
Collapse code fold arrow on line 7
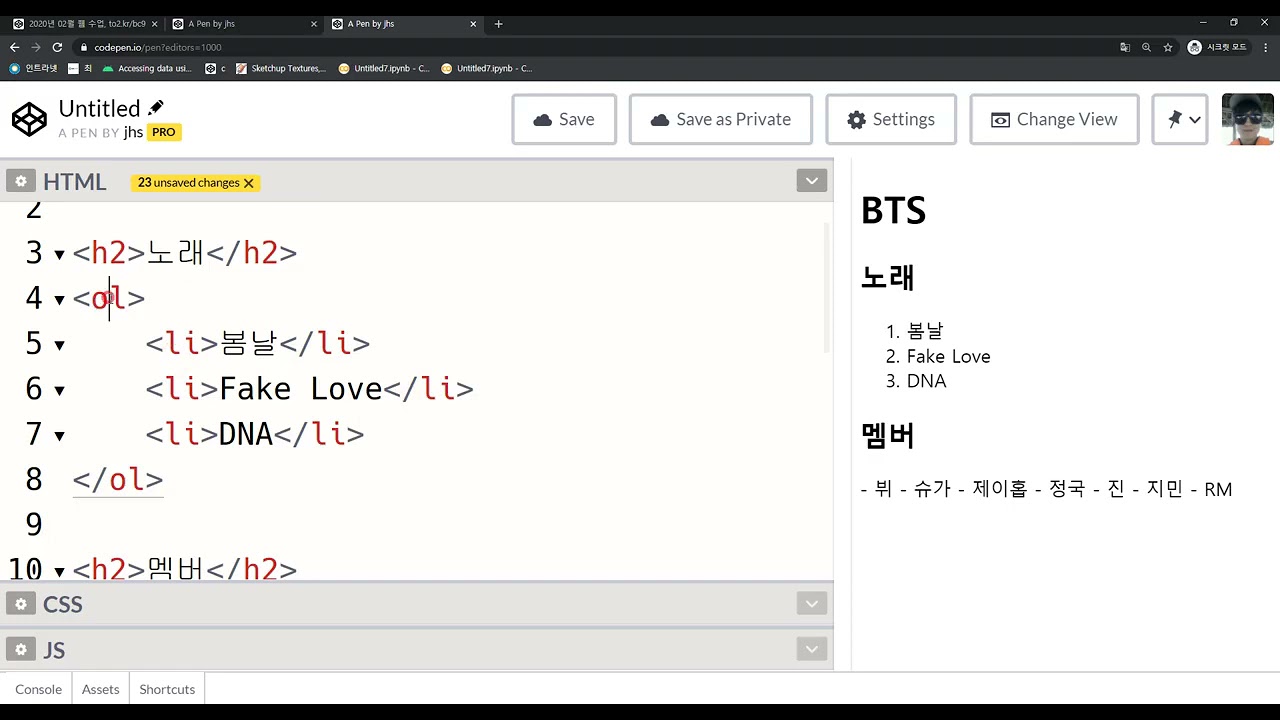click(59, 436)
